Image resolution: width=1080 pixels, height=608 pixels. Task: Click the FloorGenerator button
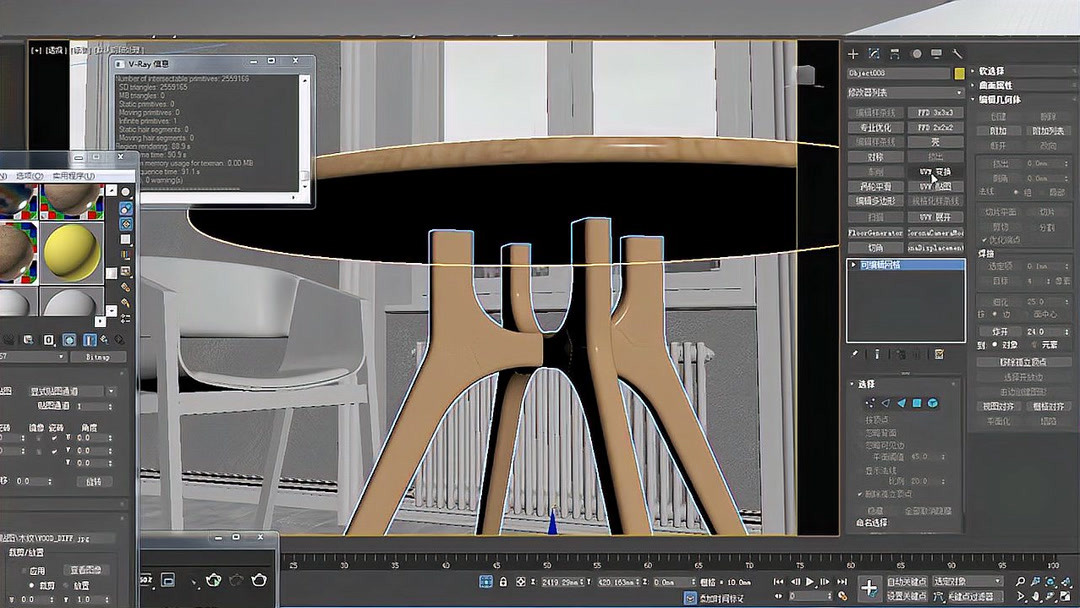874,231
